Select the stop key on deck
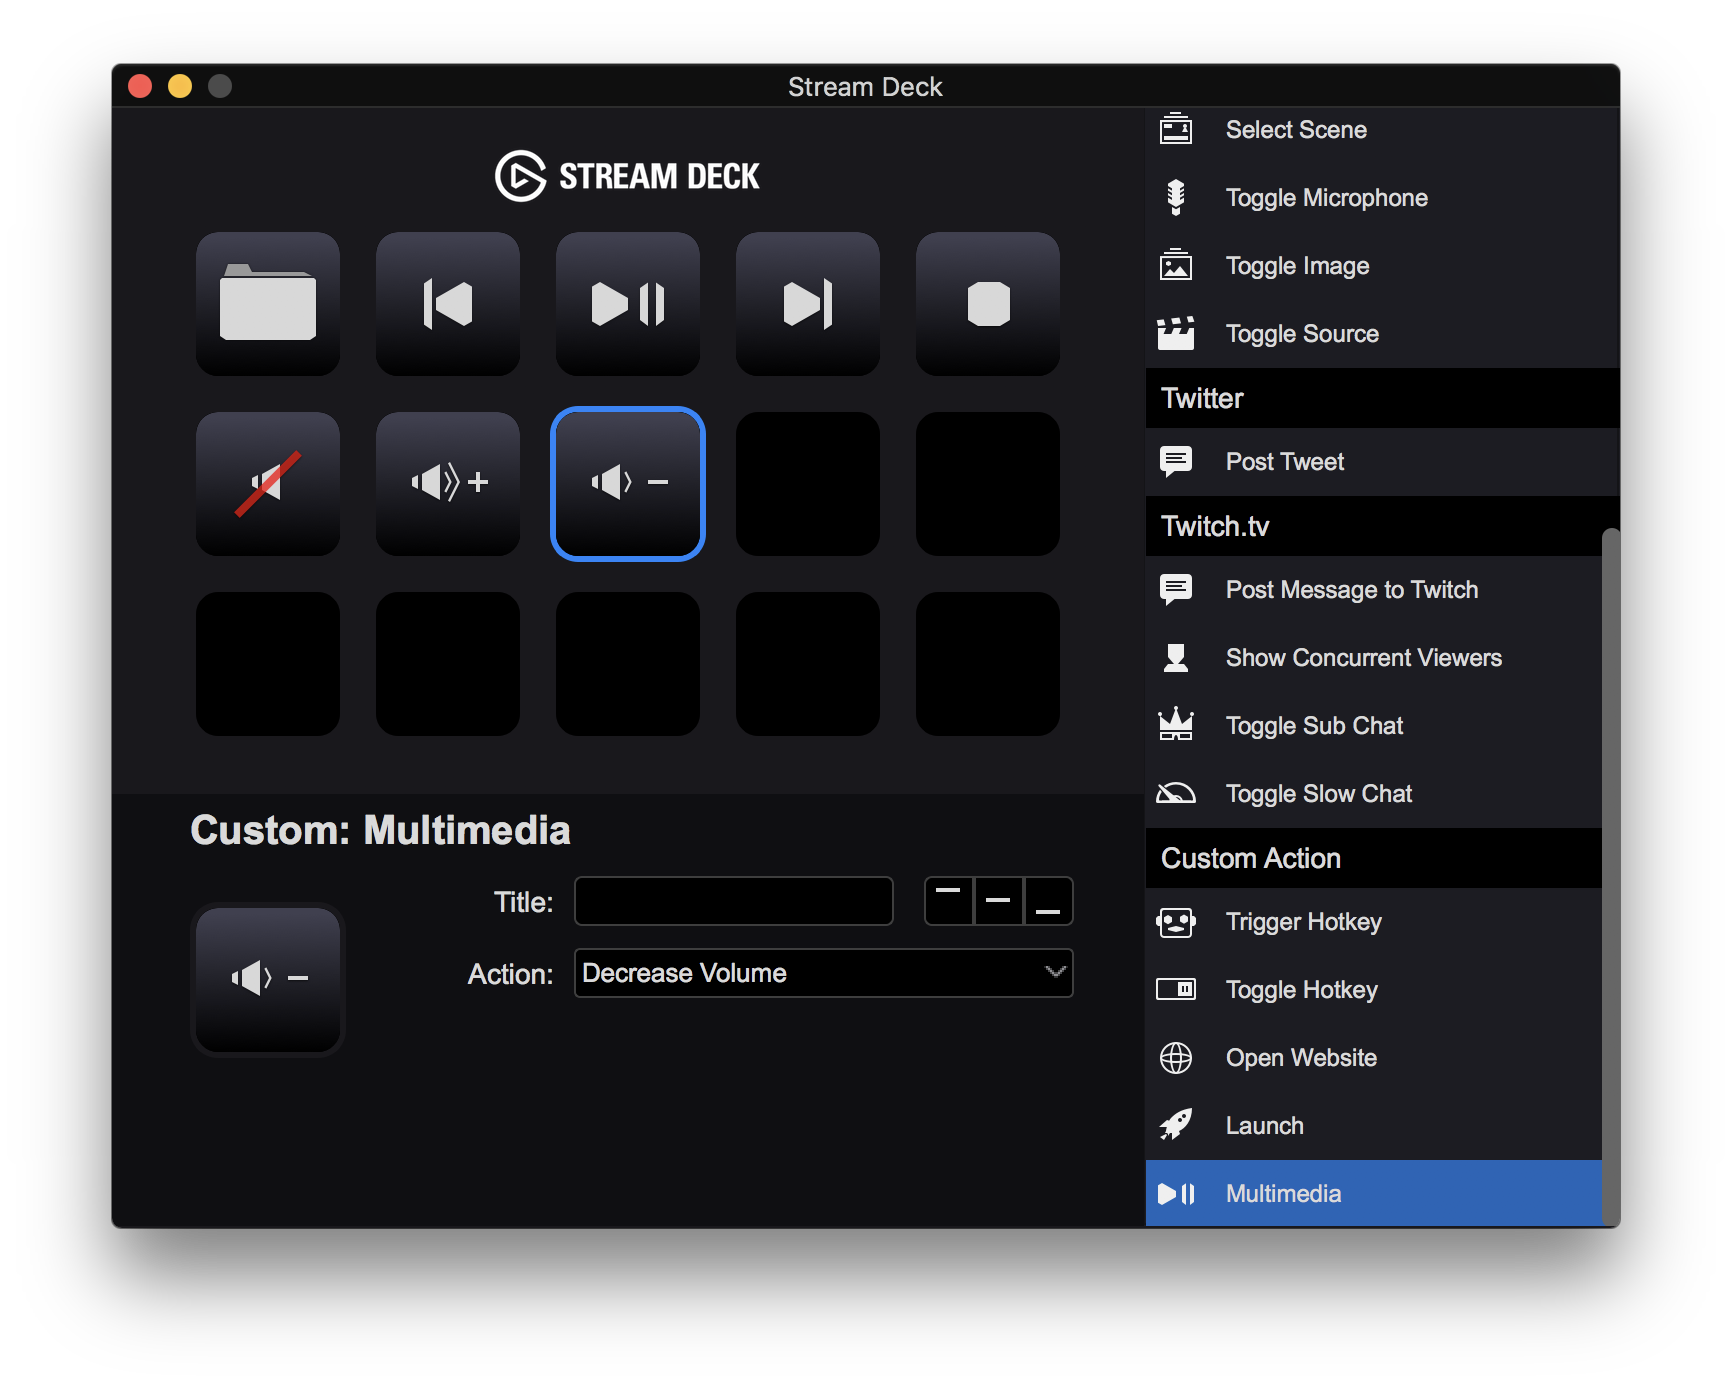Screen dimensions: 1732x1388 click(988, 304)
